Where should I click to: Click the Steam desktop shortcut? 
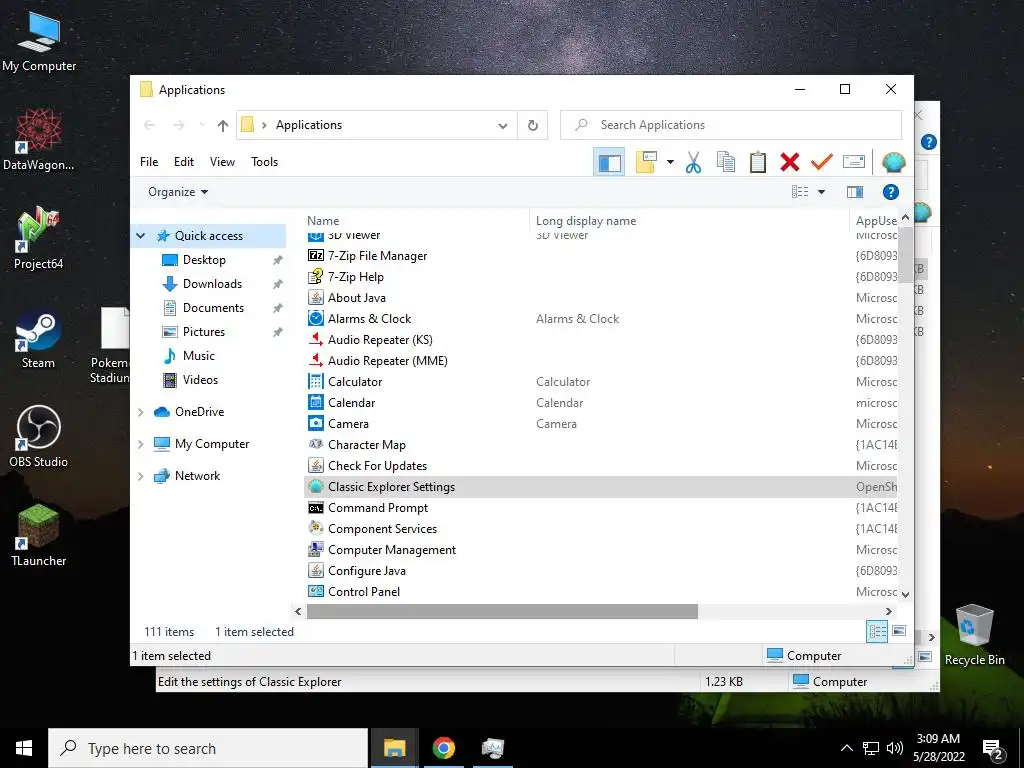(38, 340)
